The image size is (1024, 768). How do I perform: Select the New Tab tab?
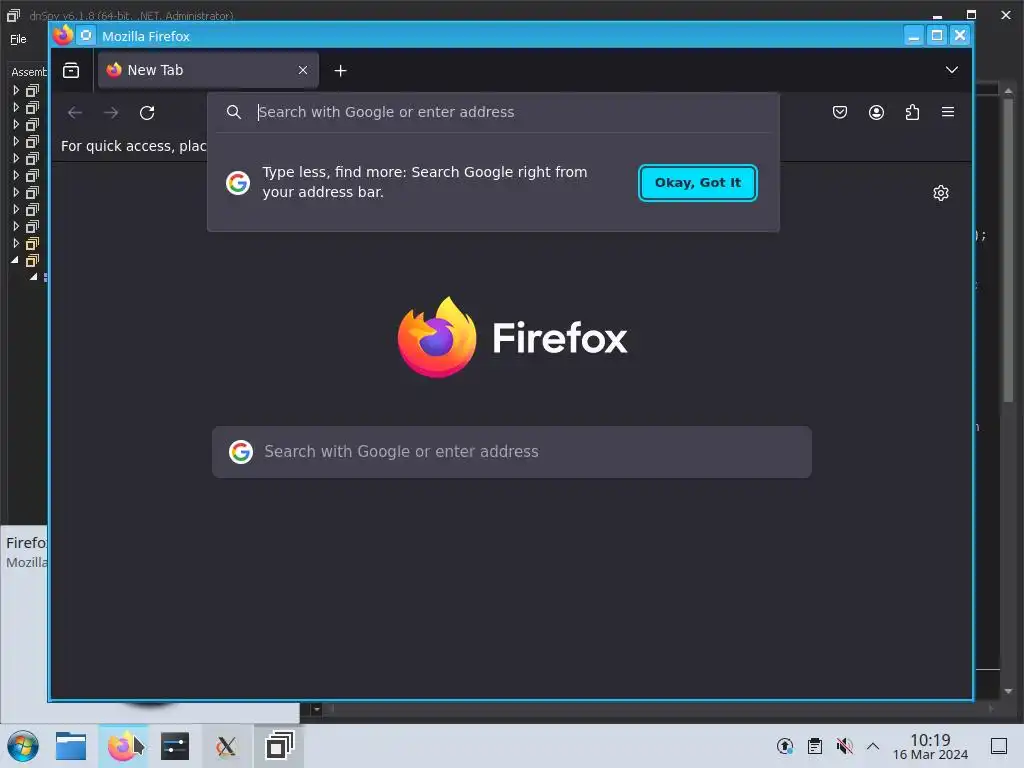pyautogui.click(x=208, y=70)
